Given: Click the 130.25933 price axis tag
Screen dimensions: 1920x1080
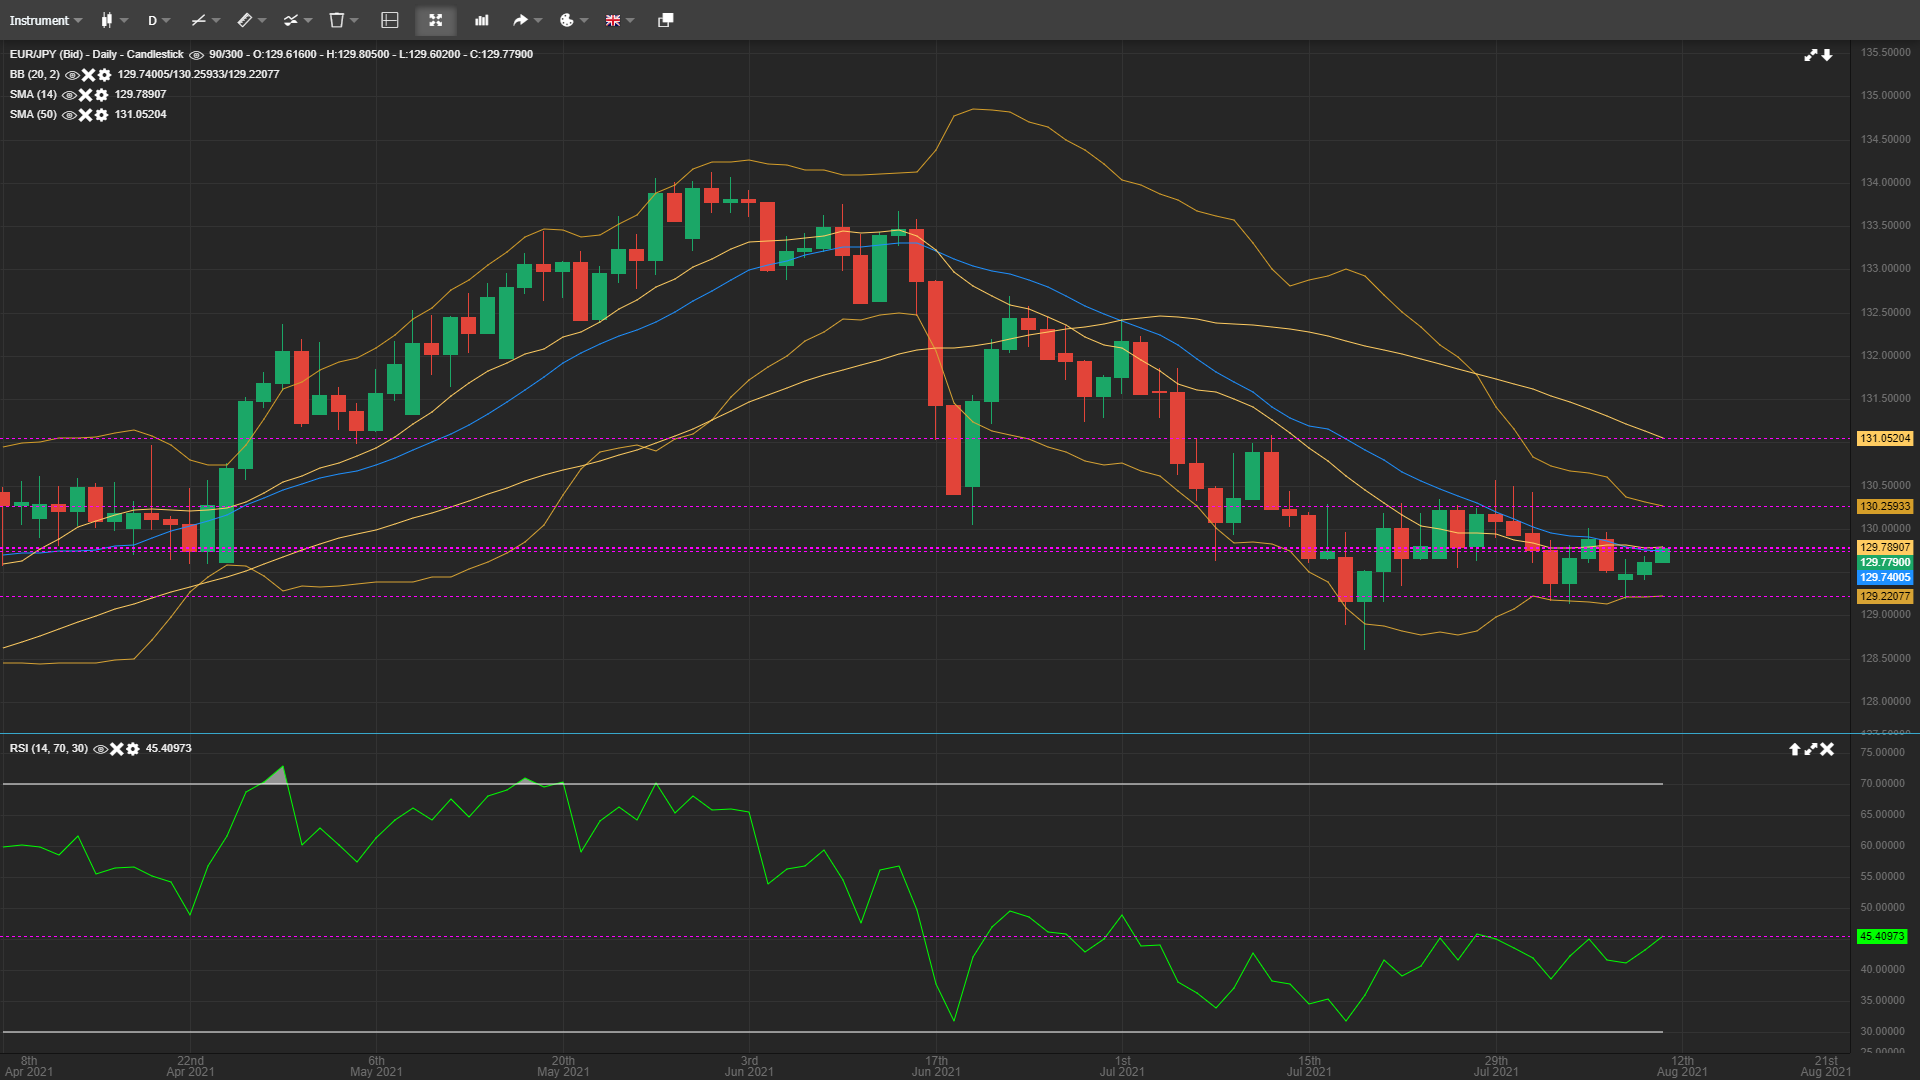Looking at the screenshot, I should [x=1885, y=506].
